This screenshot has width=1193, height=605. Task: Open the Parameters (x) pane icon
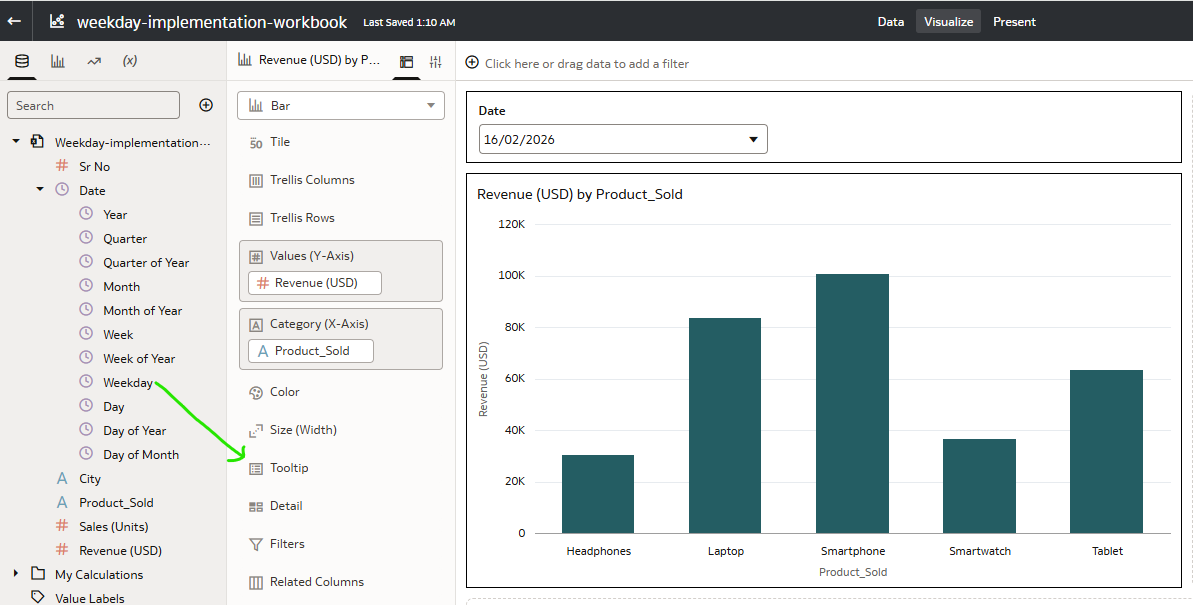point(130,61)
